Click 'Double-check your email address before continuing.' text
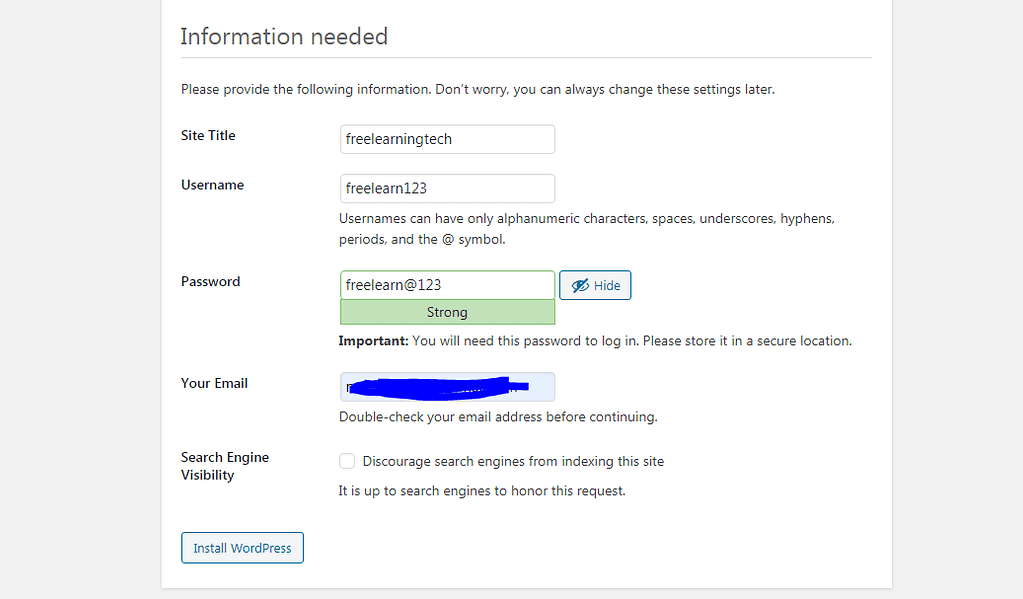 coord(498,417)
